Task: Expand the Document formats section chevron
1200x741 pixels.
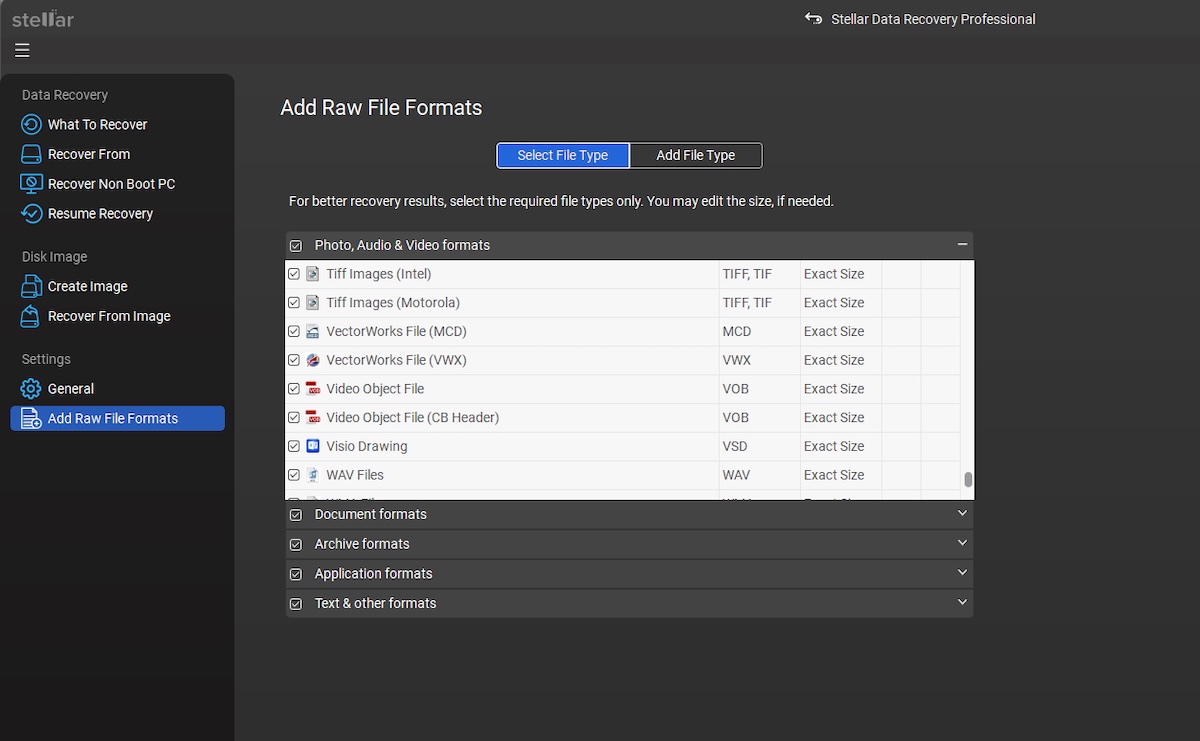Action: pyautogui.click(x=962, y=513)
